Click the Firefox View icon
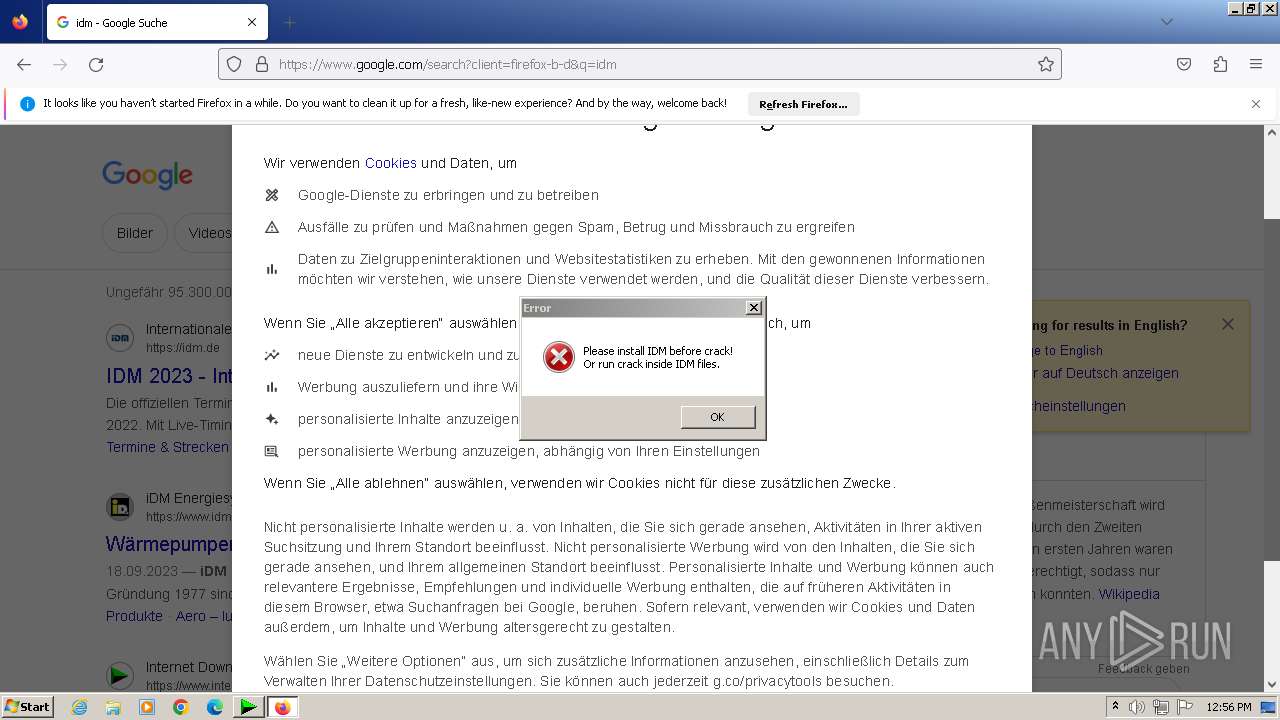 20,22
